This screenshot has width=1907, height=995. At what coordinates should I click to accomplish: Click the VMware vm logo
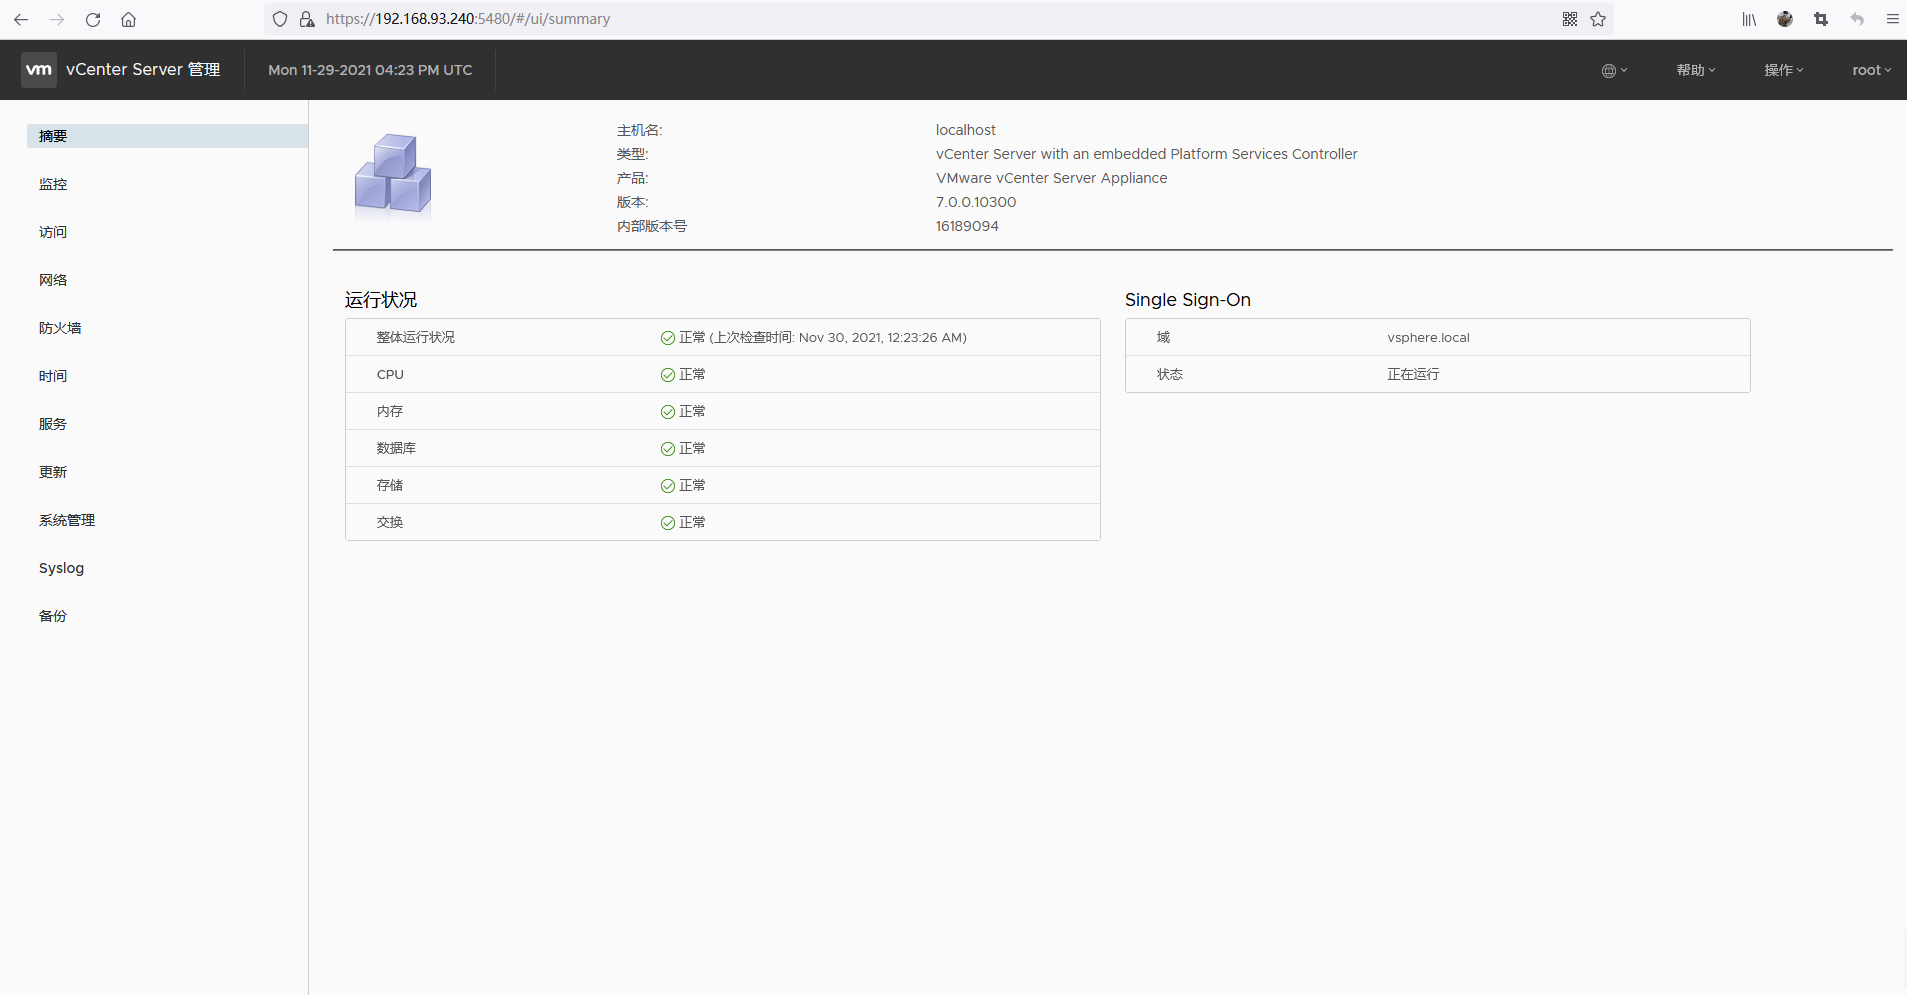[39, 70]
